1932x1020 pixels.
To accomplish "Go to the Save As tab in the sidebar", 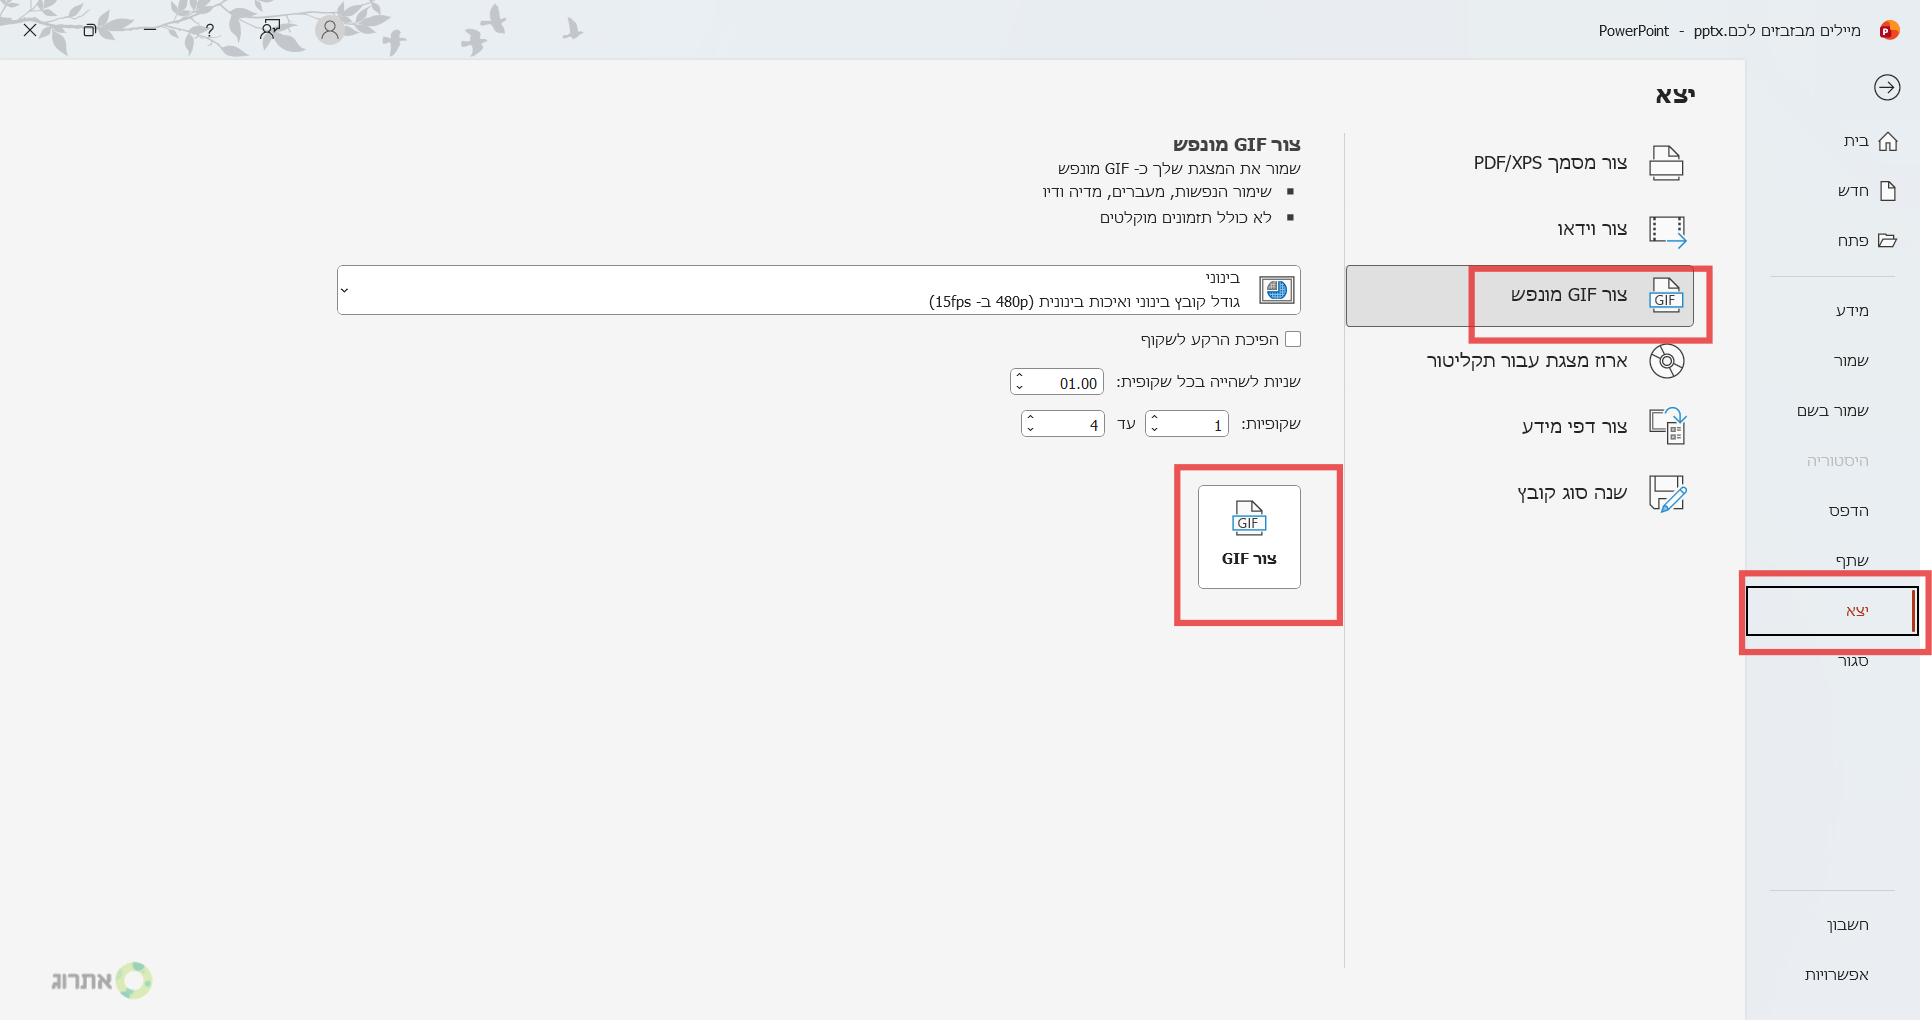I will (1832, 411).
